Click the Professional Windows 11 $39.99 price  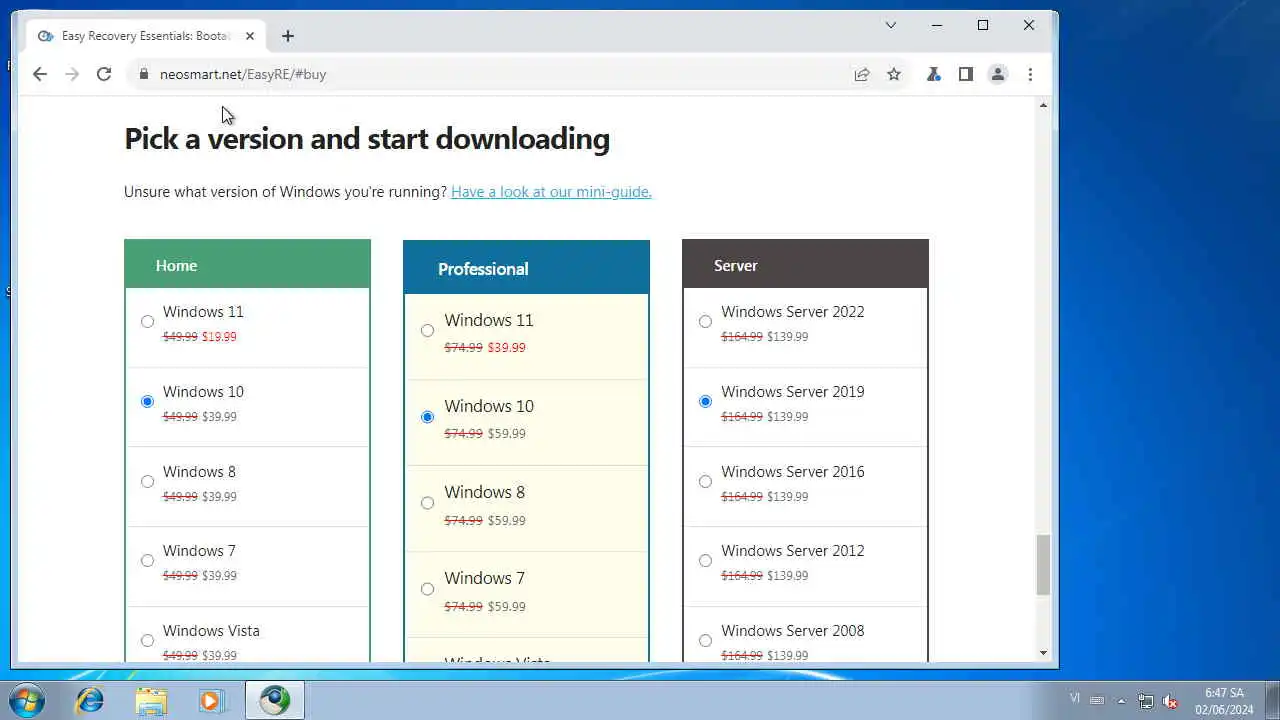pyautogui.click(x=506, y=347)
